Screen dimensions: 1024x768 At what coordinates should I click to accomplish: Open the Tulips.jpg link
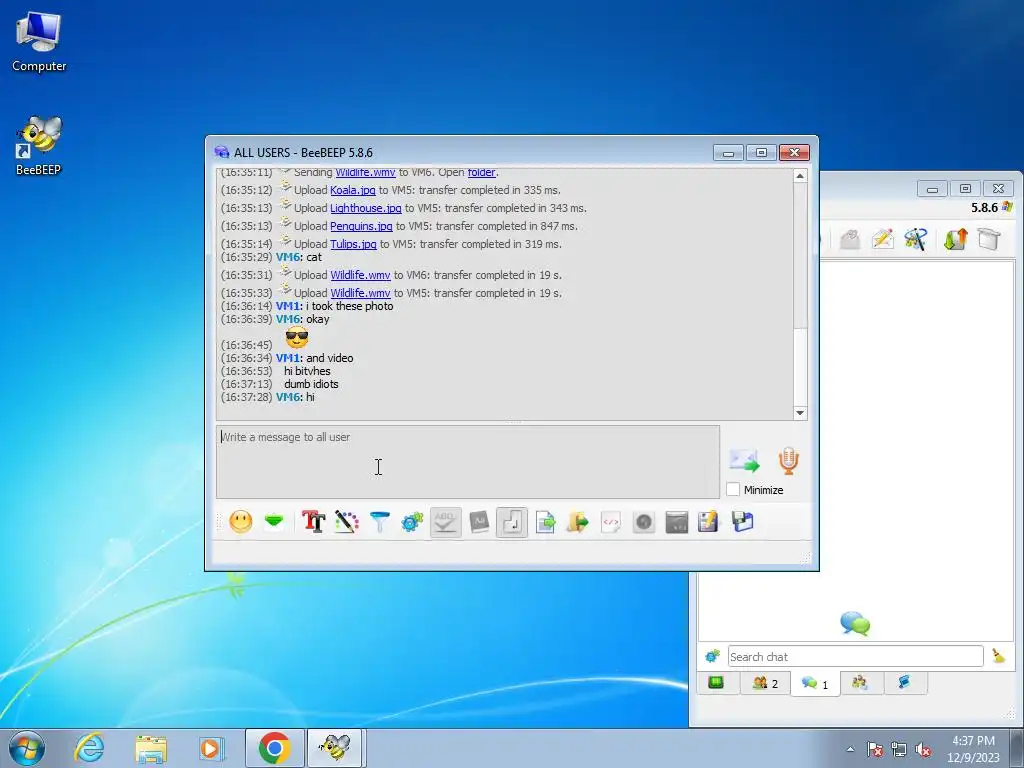(x=353, y=244)
